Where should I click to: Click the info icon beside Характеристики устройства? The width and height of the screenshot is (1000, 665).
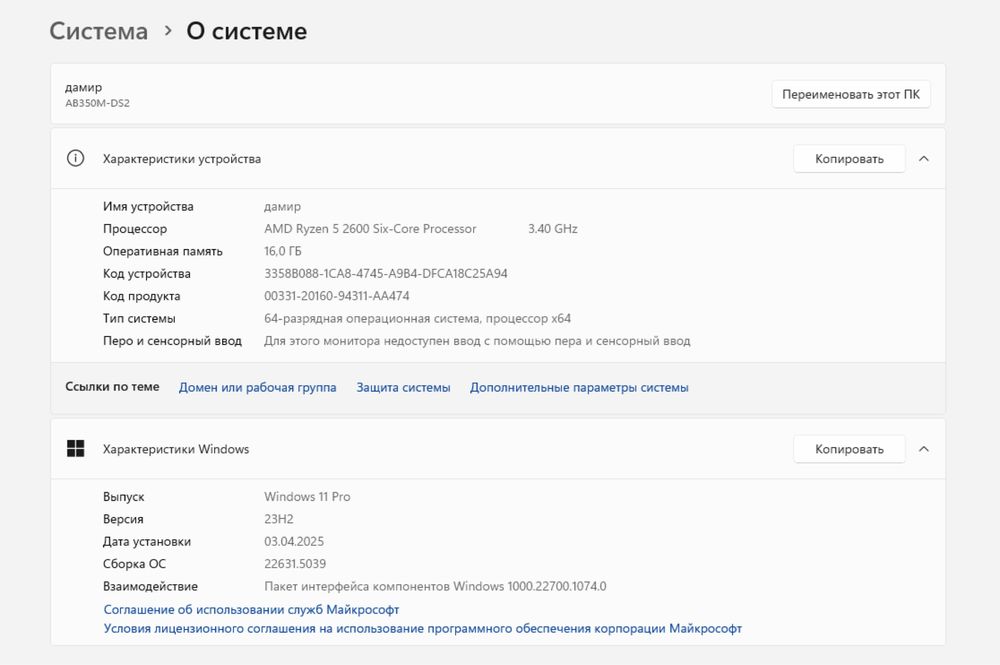tap(75, 158)
